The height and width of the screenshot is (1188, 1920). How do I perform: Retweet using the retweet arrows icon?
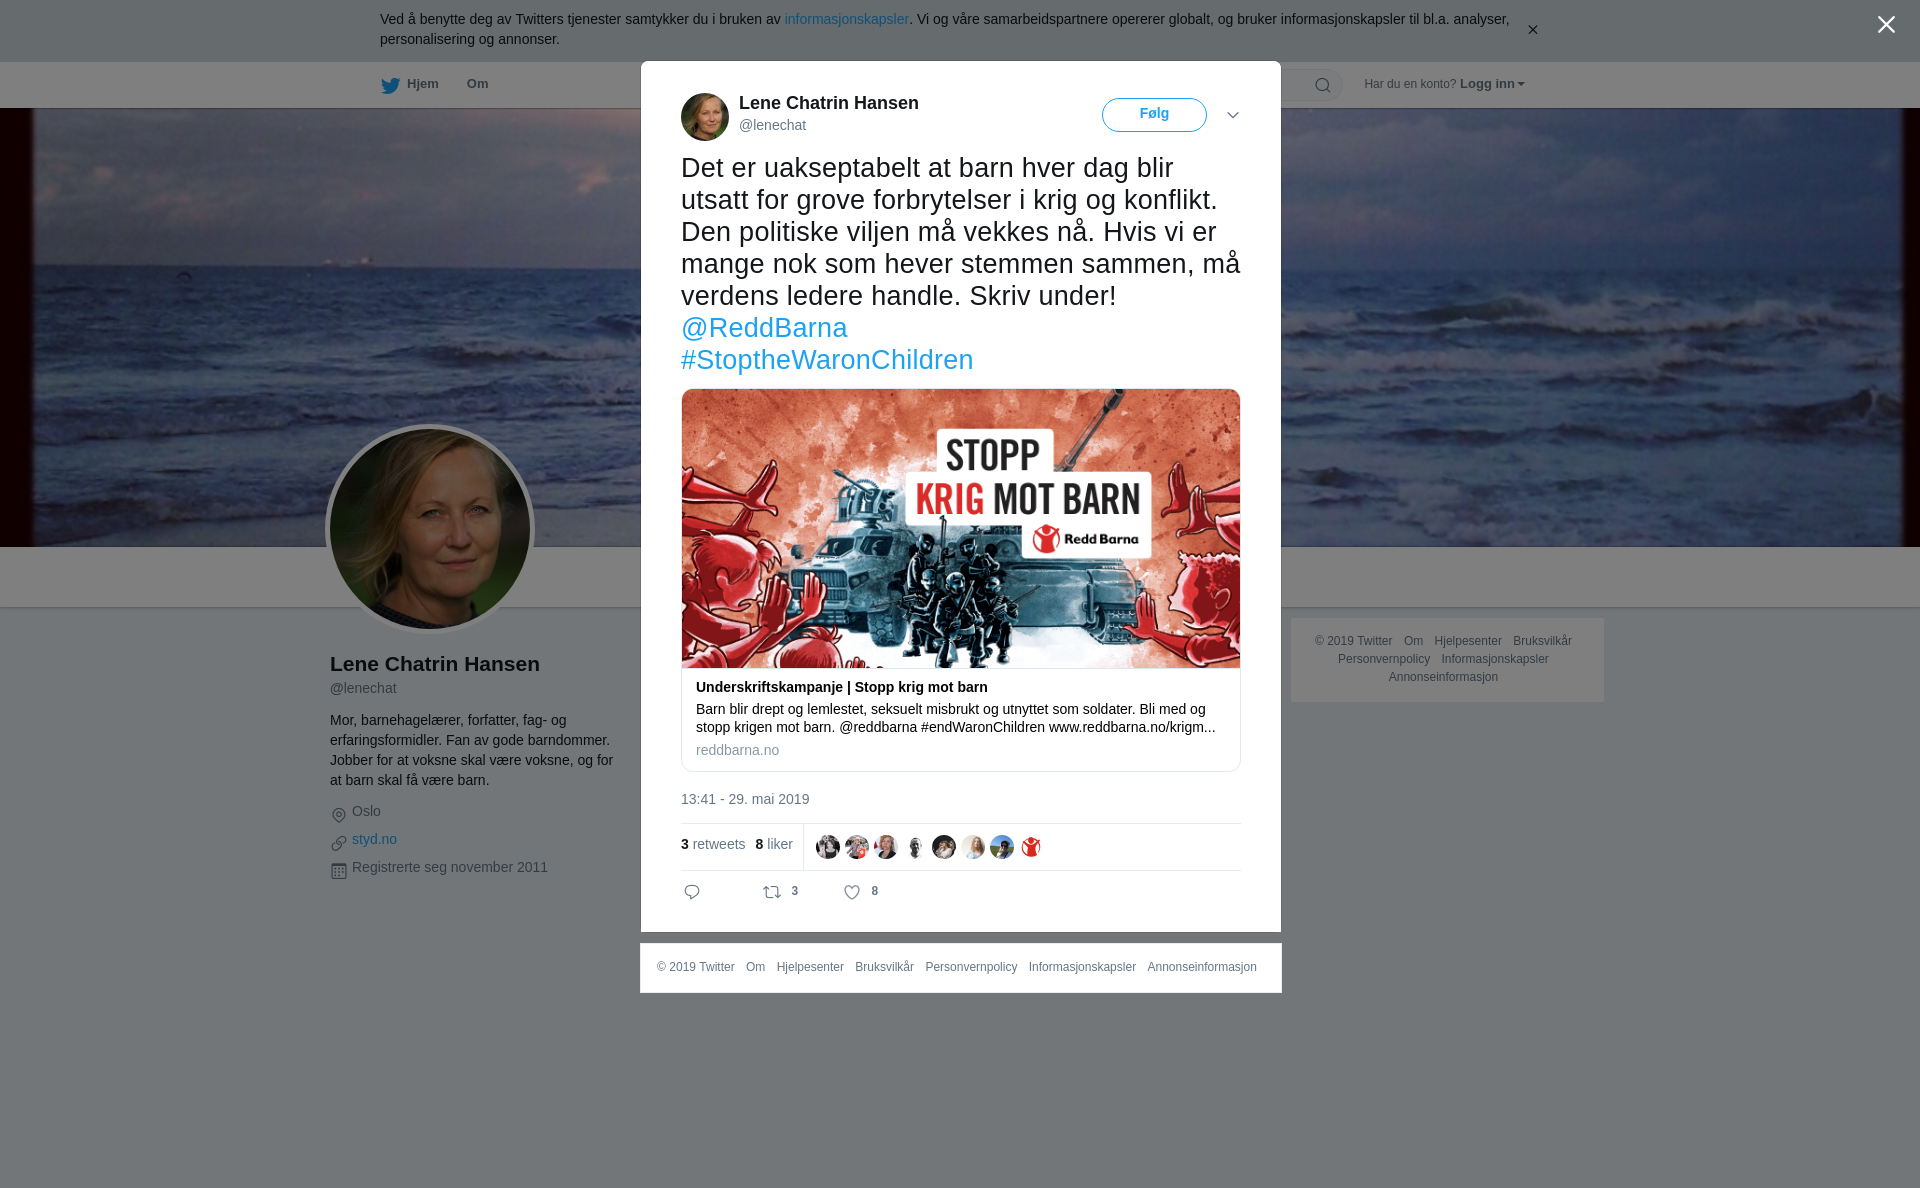772,892
